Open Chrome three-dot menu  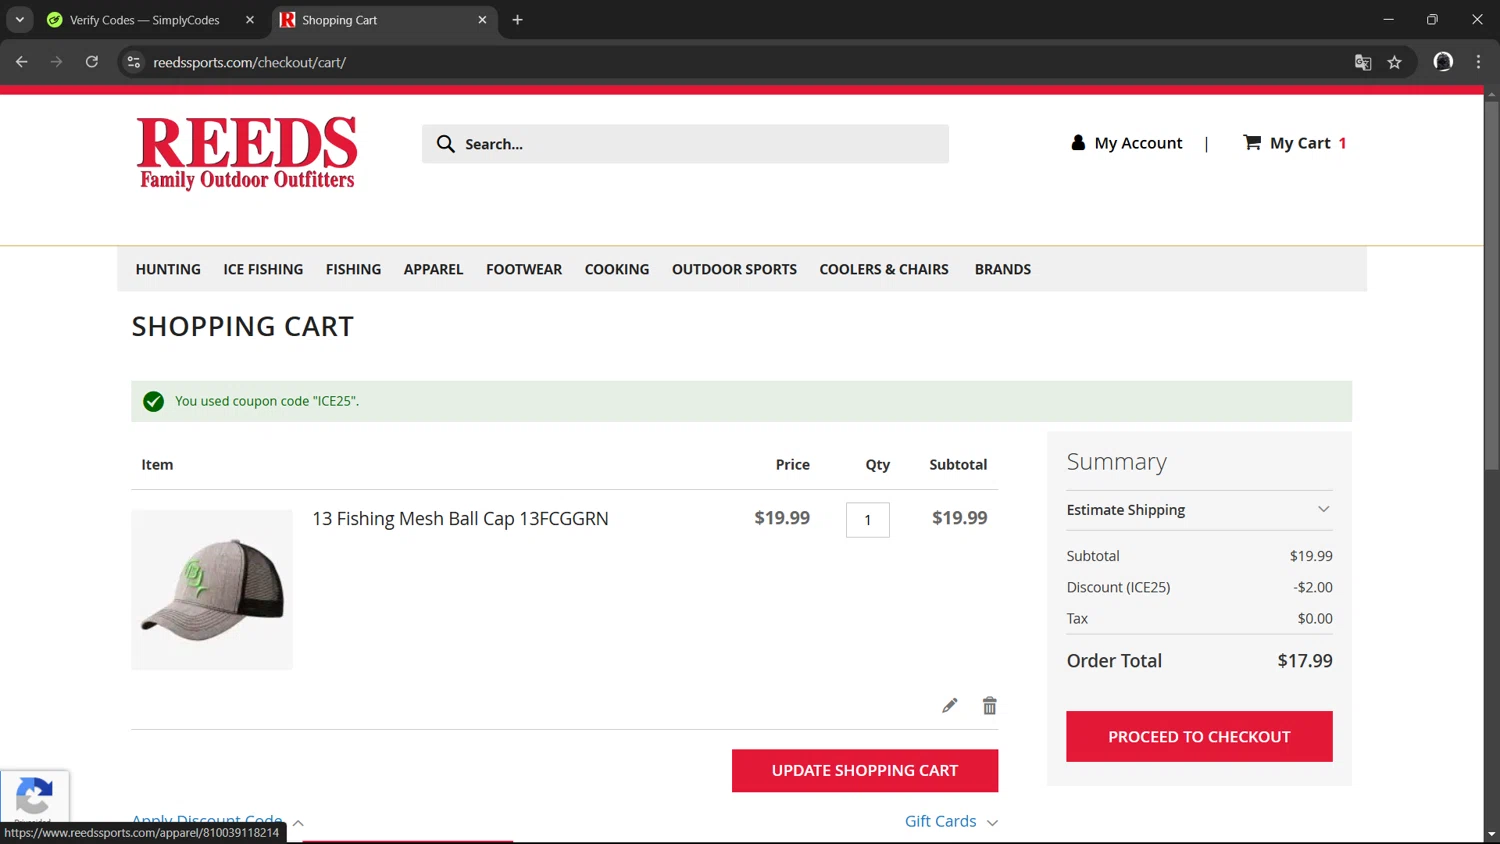[1478, 62]
